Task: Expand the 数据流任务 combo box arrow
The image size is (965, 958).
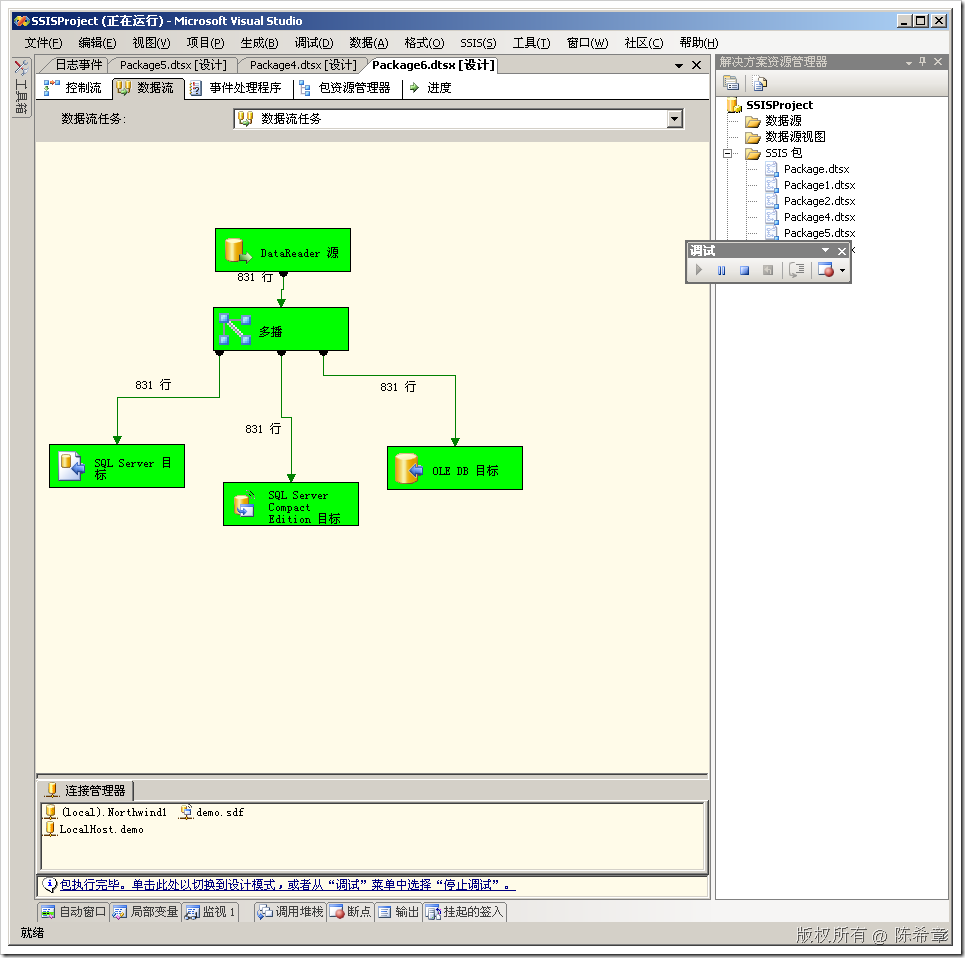Action: click(675, 119)
